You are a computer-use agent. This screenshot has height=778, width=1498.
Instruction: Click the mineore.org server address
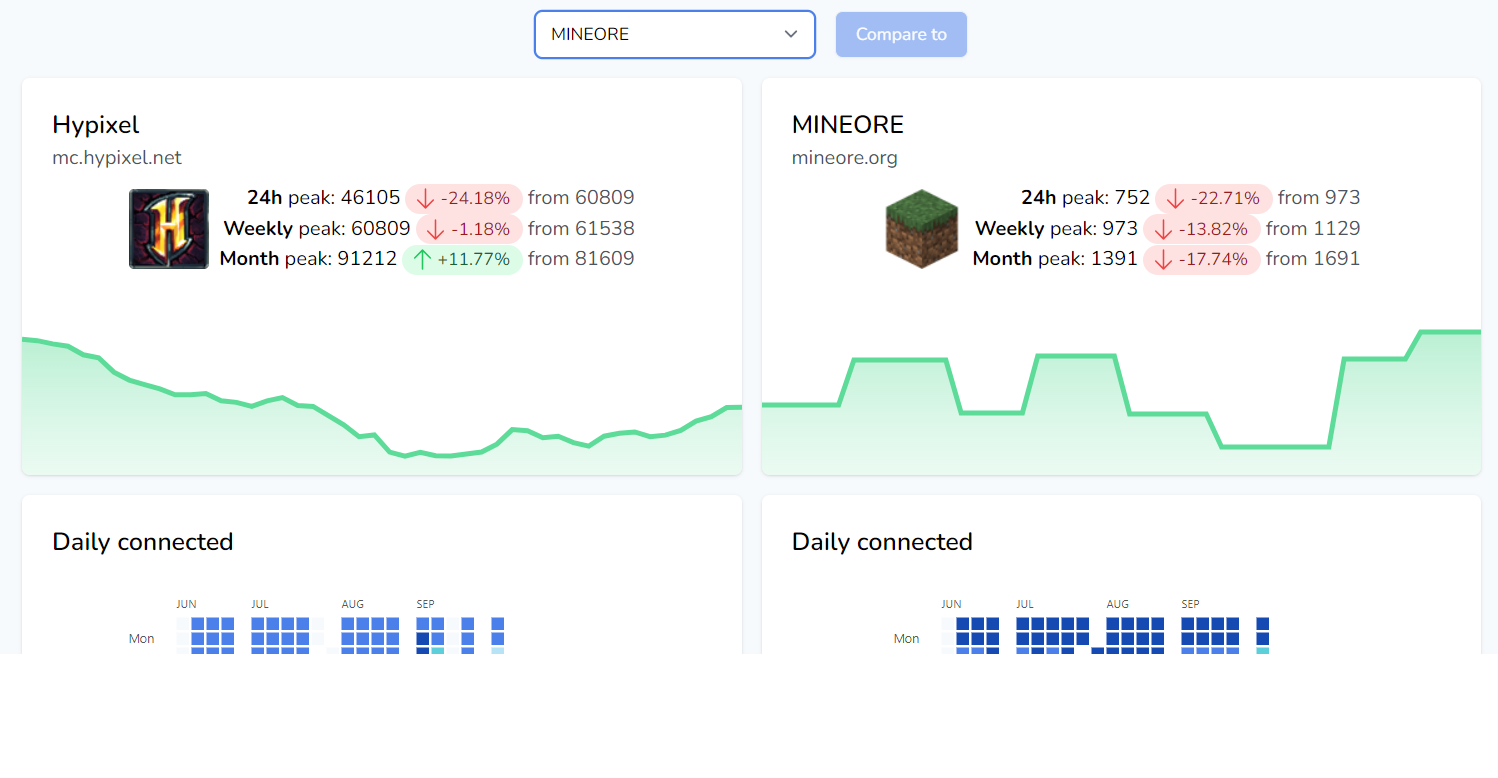[845, 157]
